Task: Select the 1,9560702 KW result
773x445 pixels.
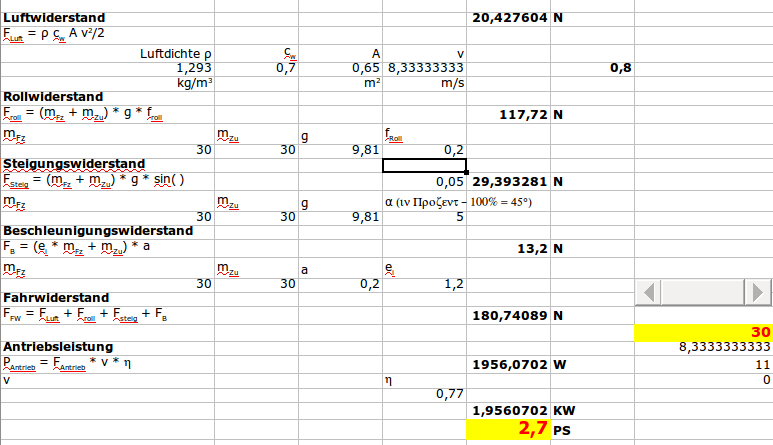Action: coord(508,411)
